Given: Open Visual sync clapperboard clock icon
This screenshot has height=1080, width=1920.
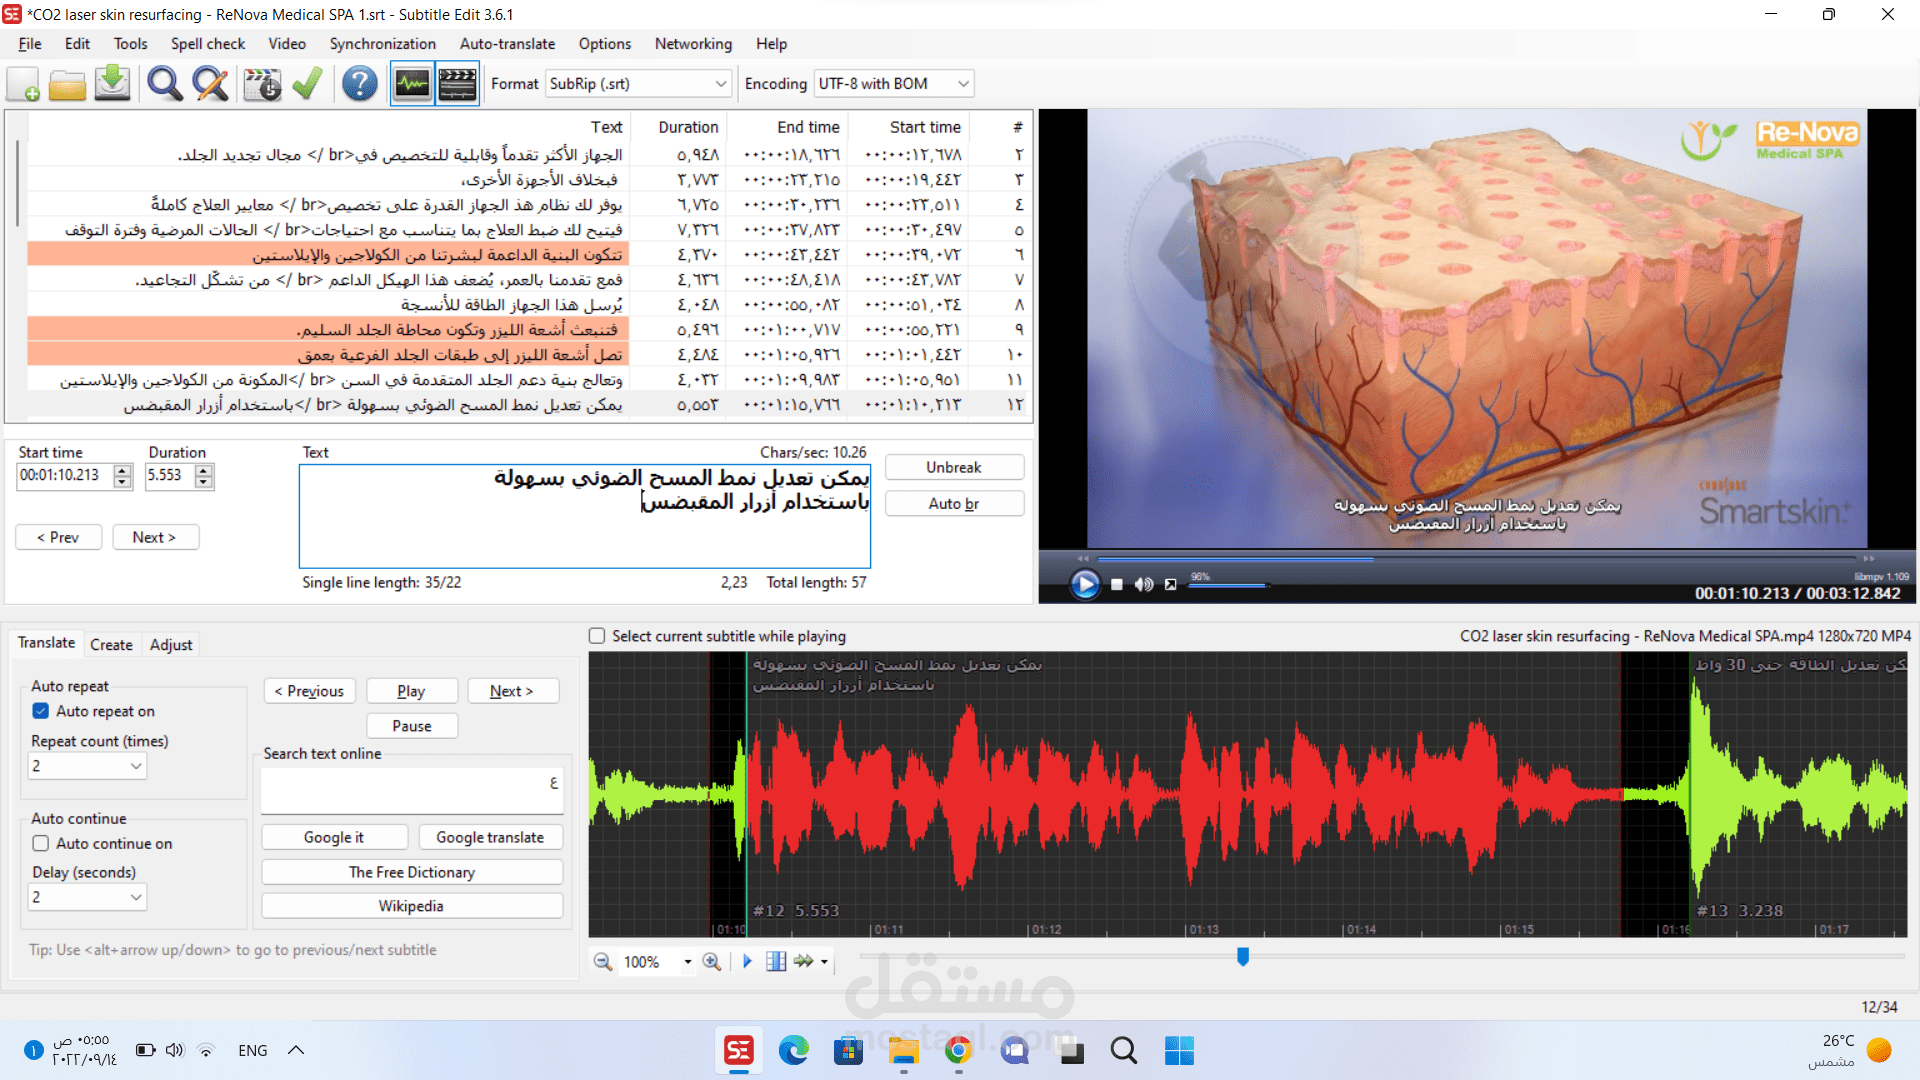Looking at the screenshot, I should (262, 84).
